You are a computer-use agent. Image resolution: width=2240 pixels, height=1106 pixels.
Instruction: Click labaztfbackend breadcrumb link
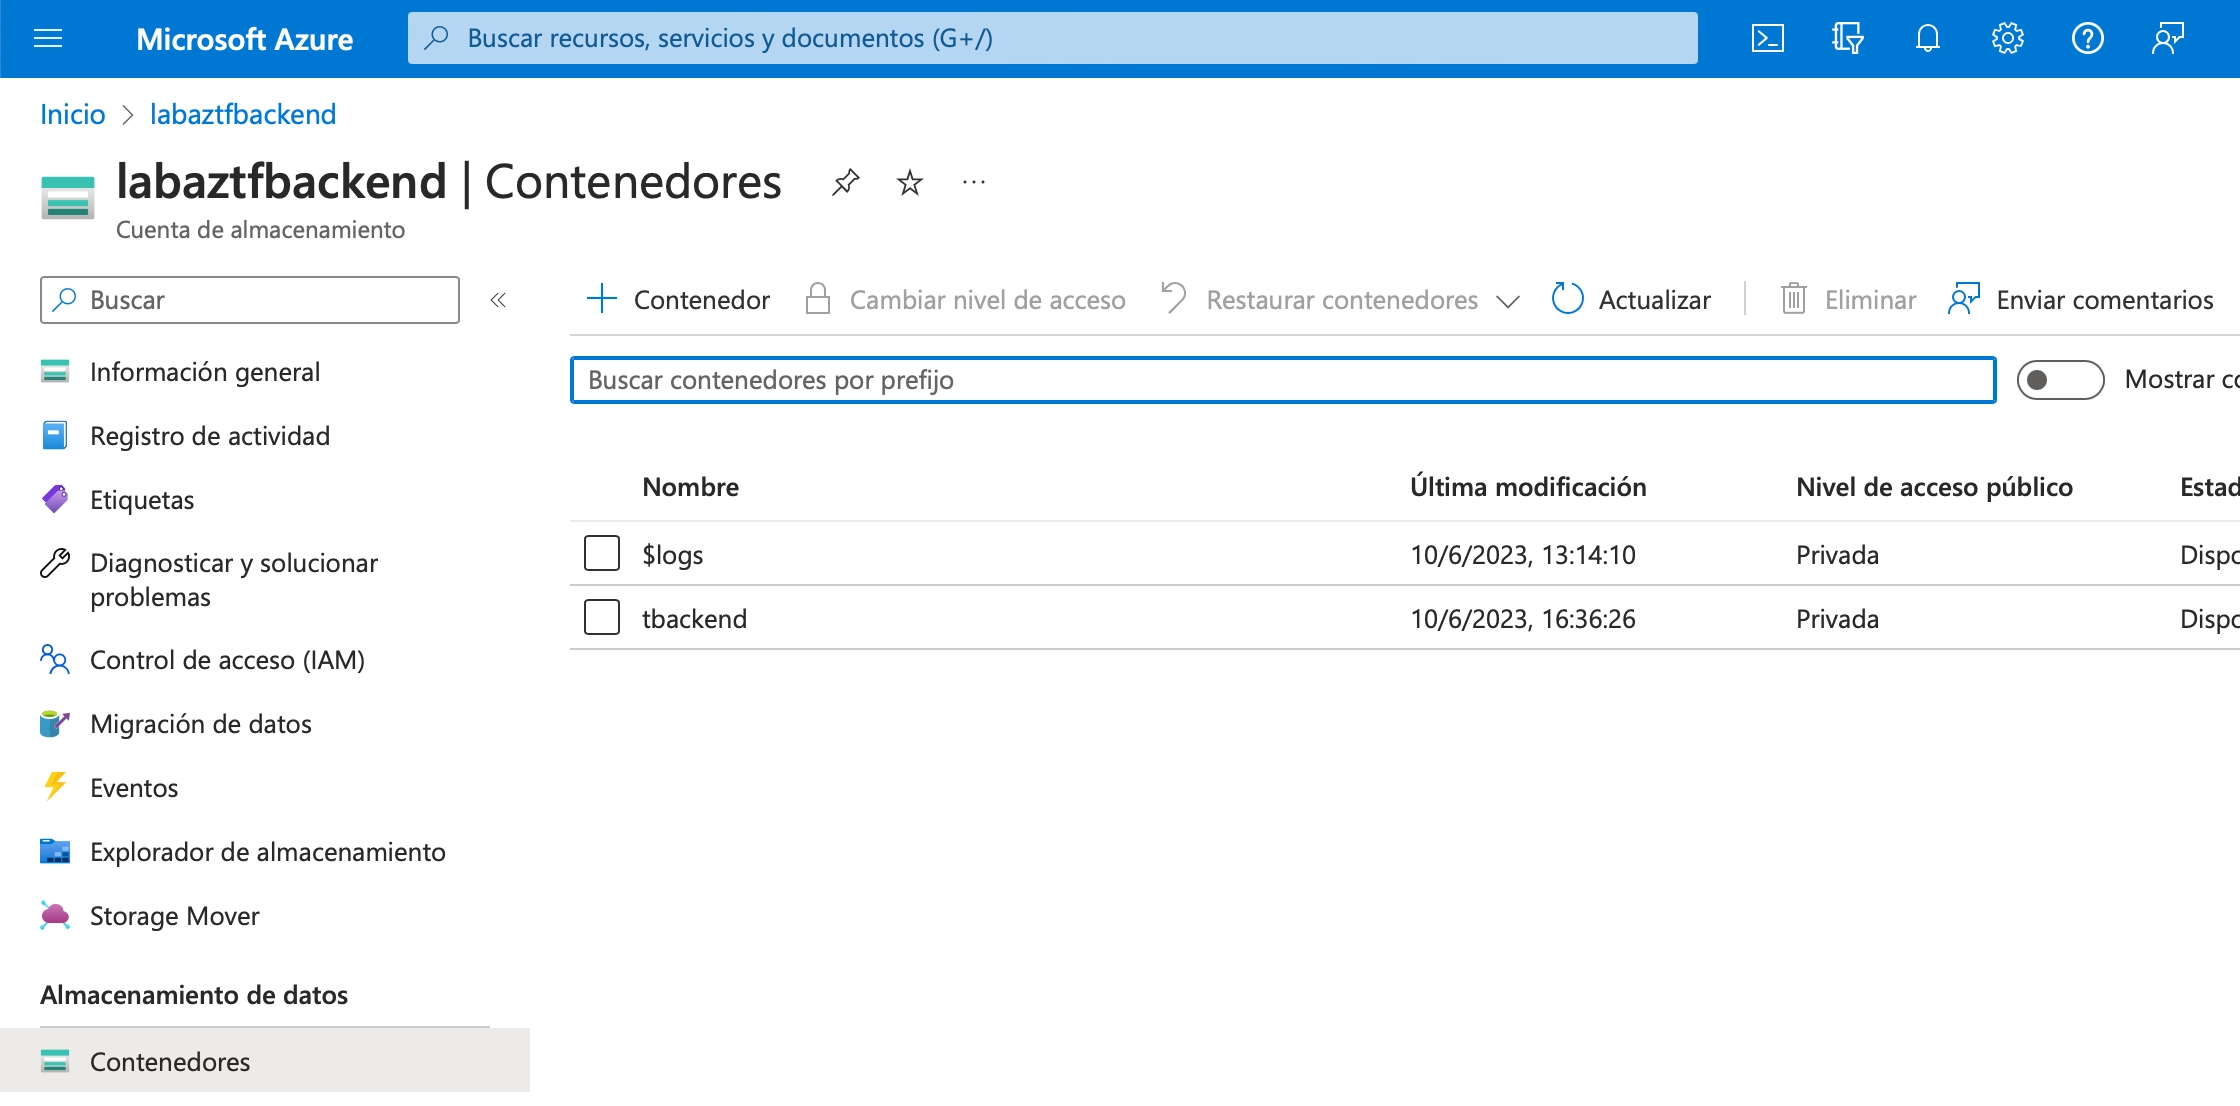[243, 114]
